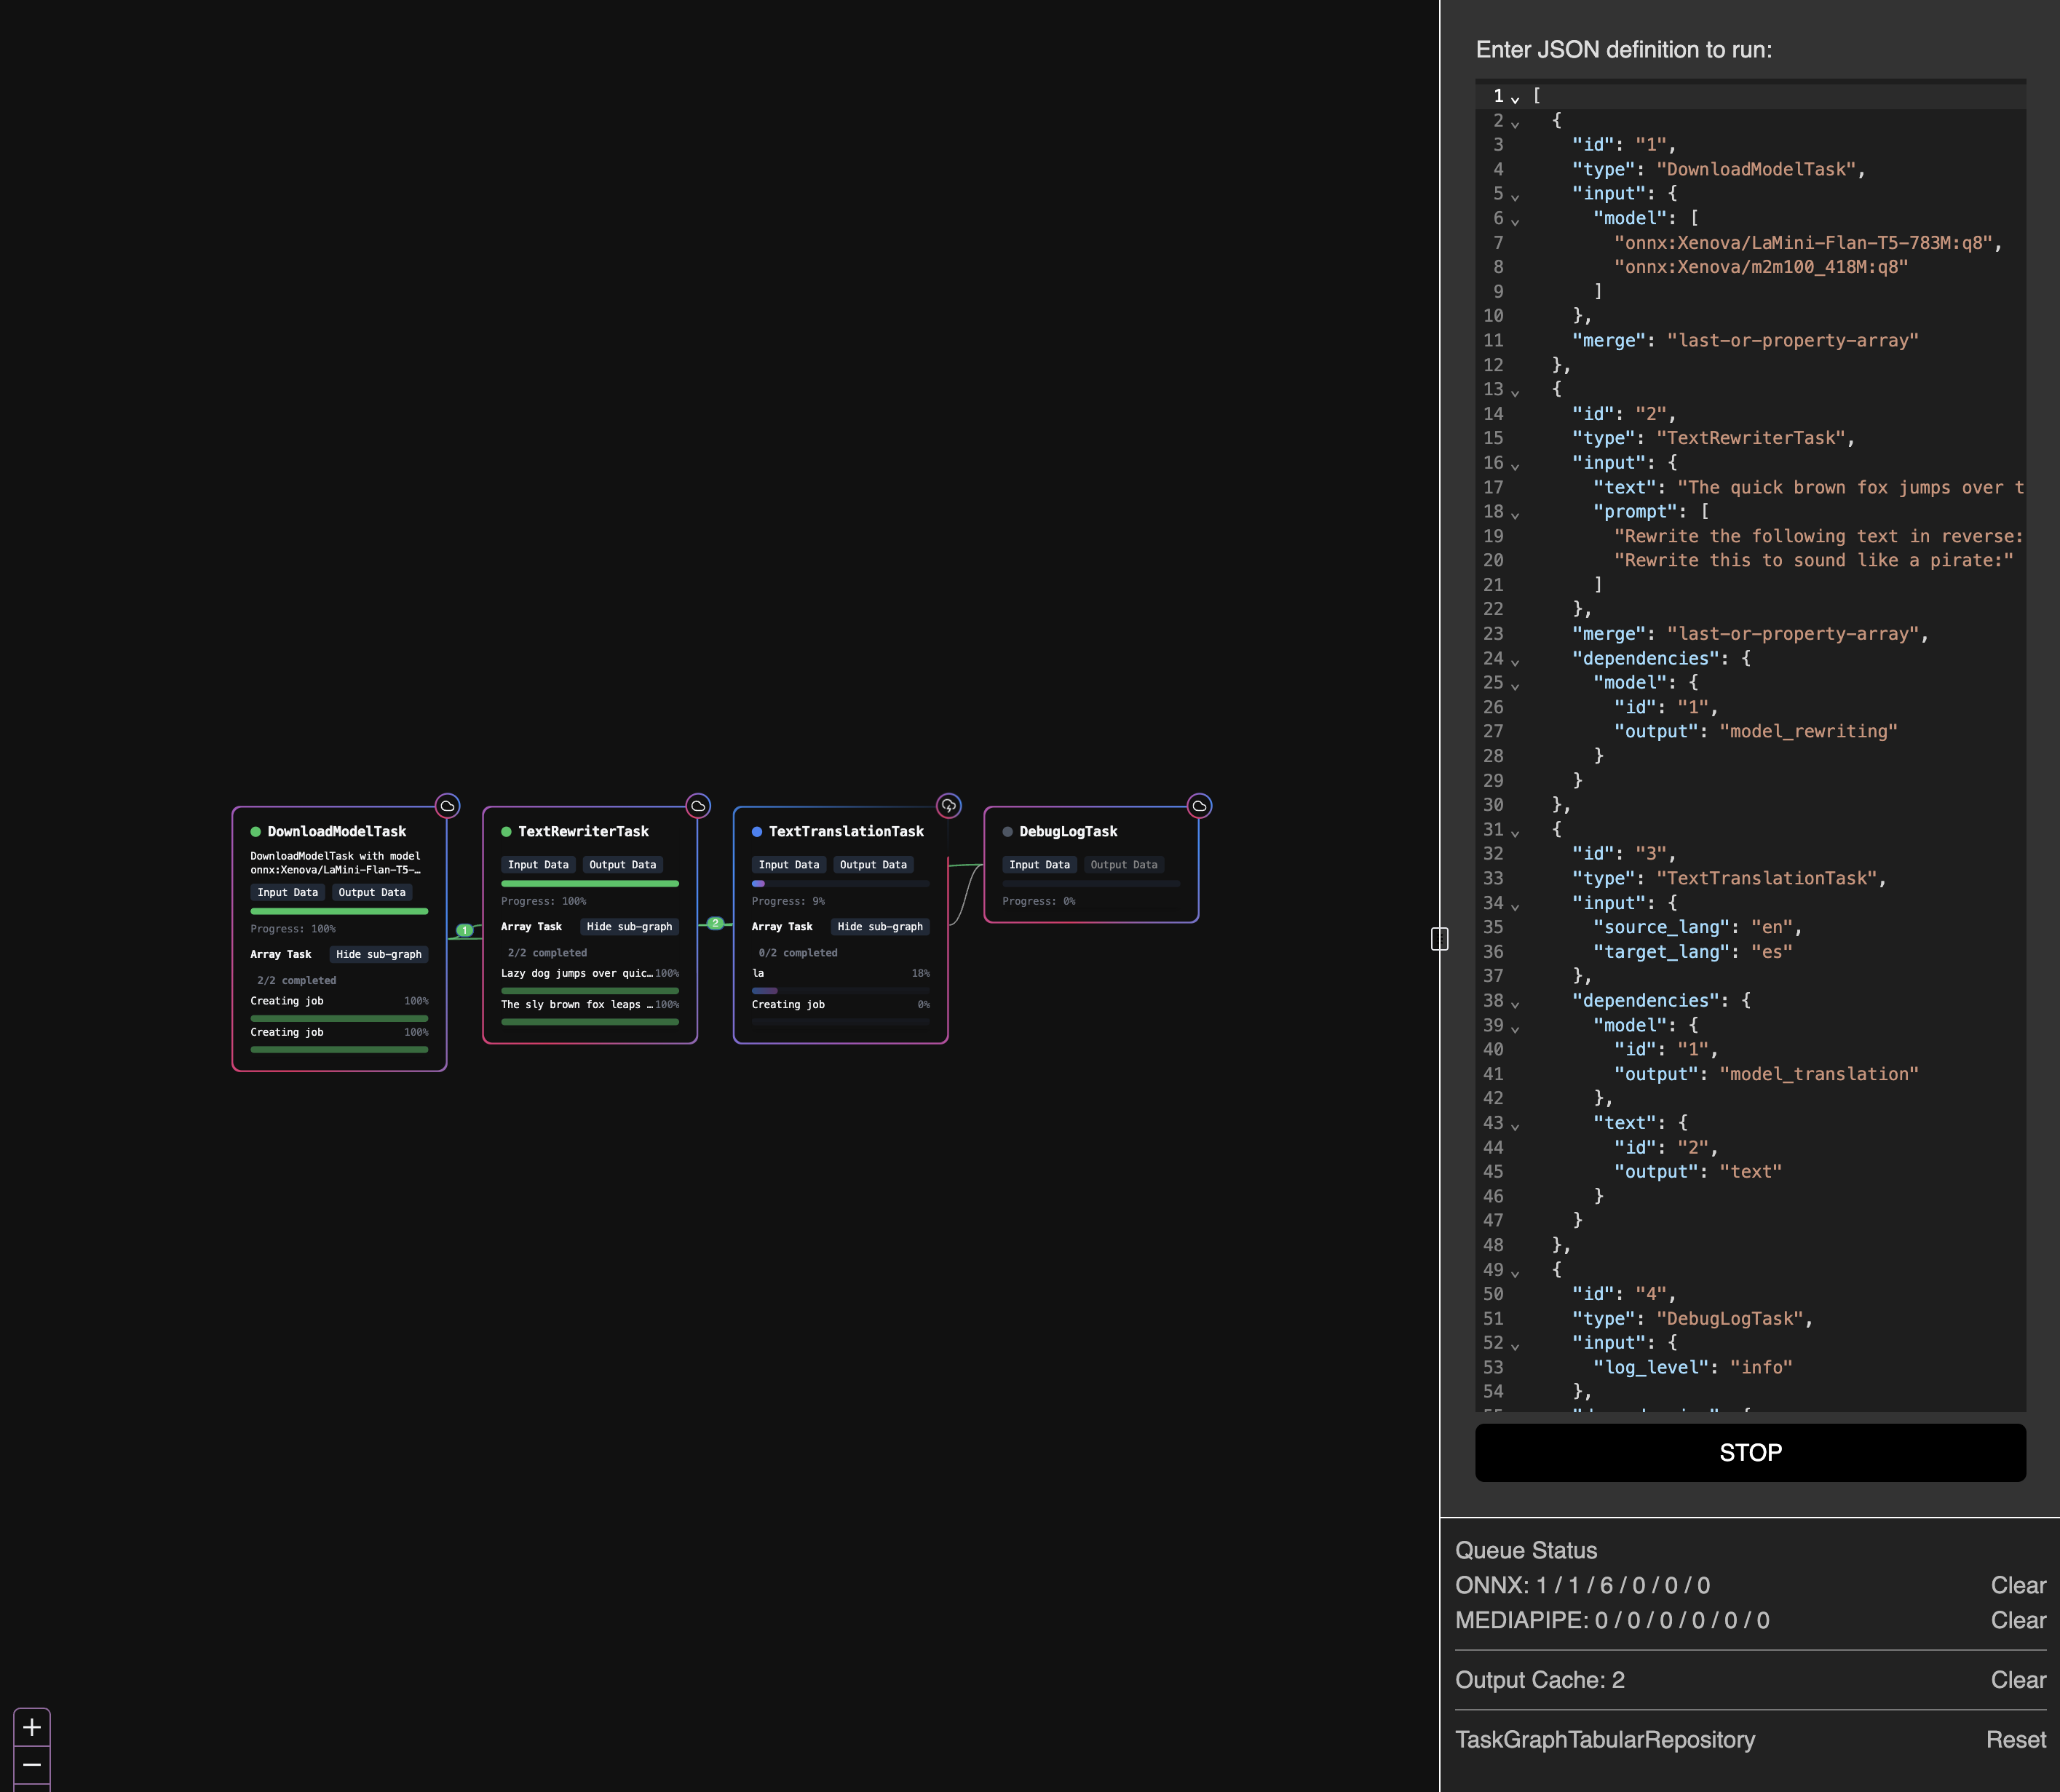The height and width of the screenshot is (1792, 2060).
Task: Click TextRewriterTask main progress bar
Action: pos(590,884)
